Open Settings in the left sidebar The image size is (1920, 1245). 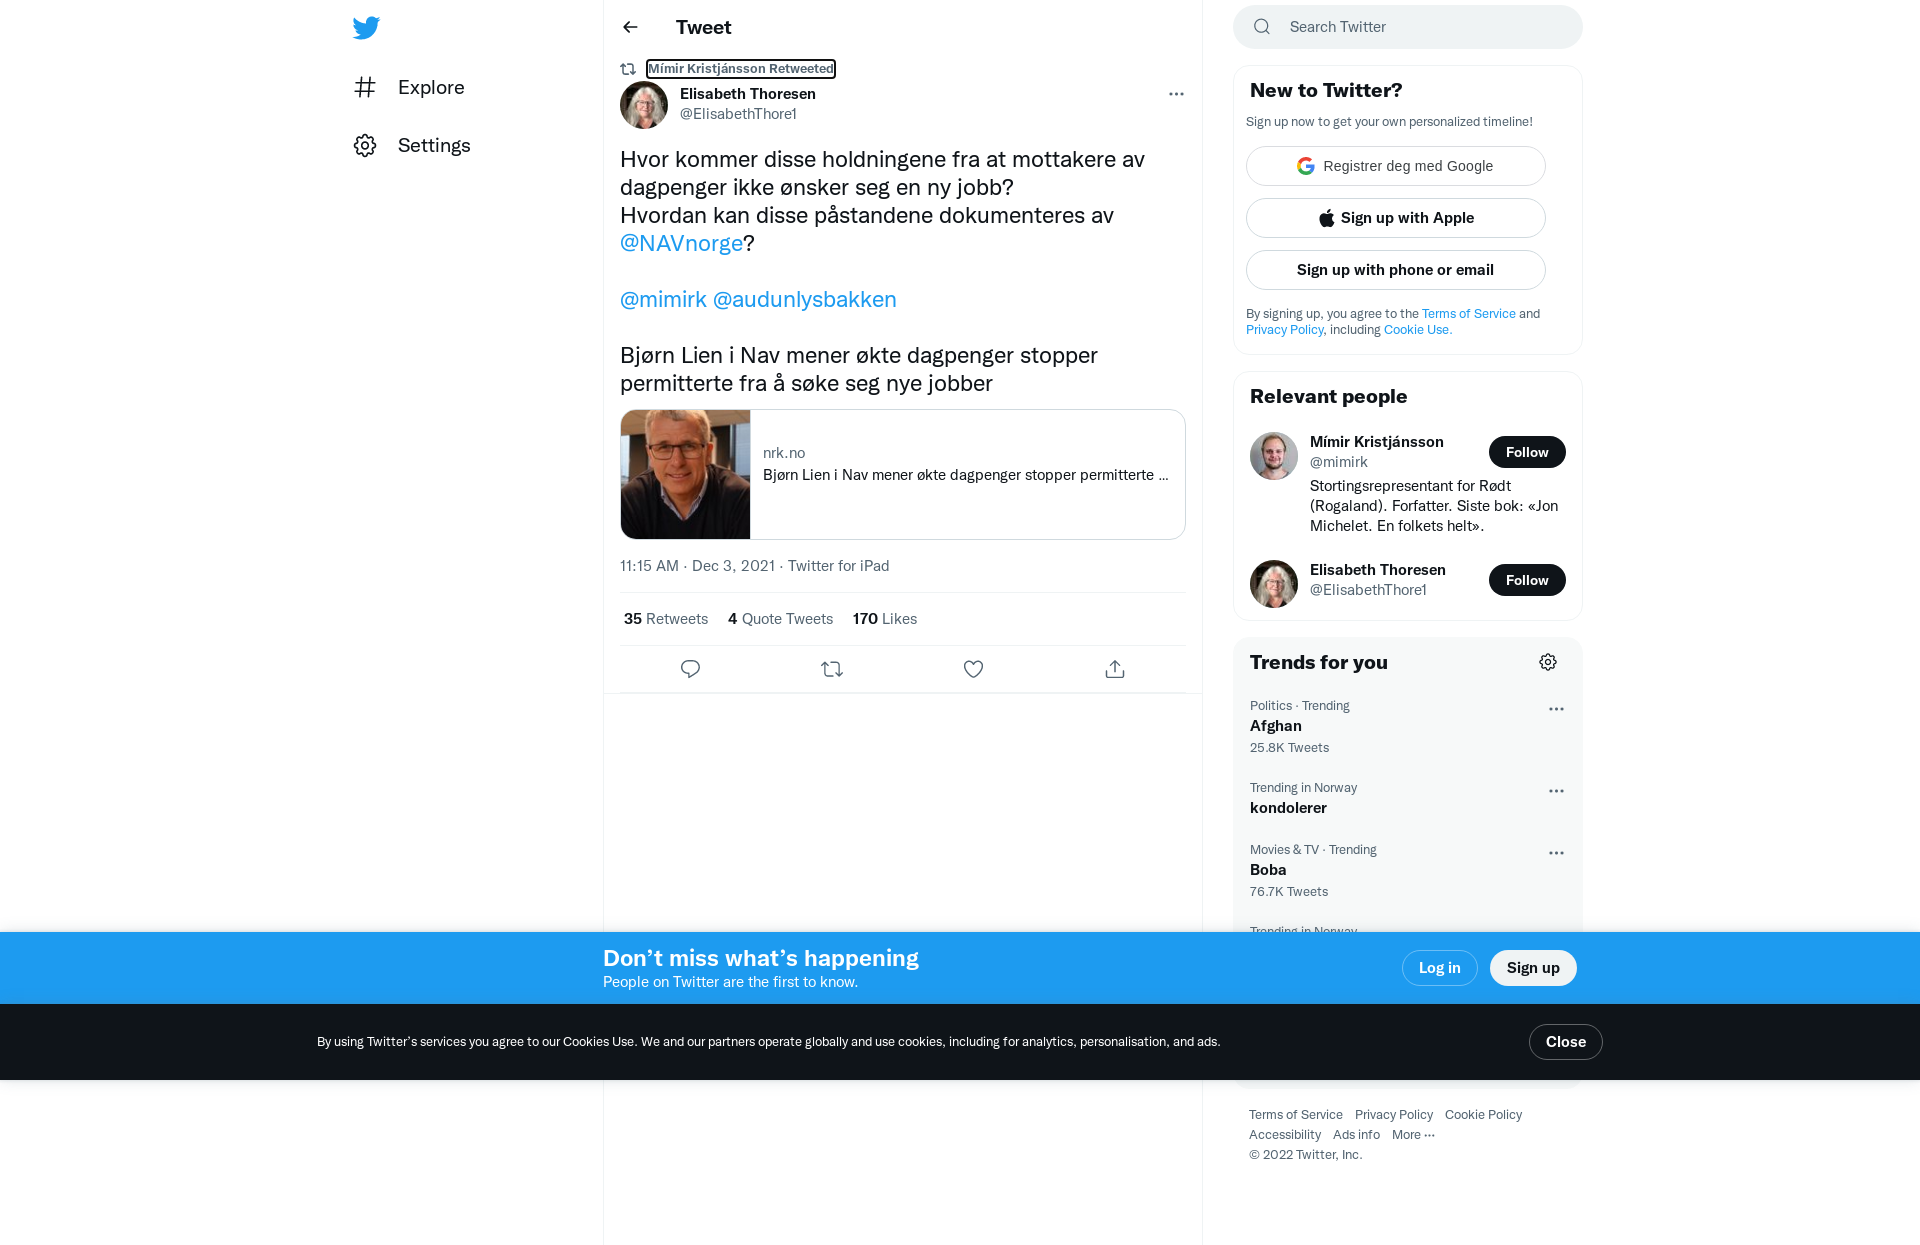click(412, 145)
